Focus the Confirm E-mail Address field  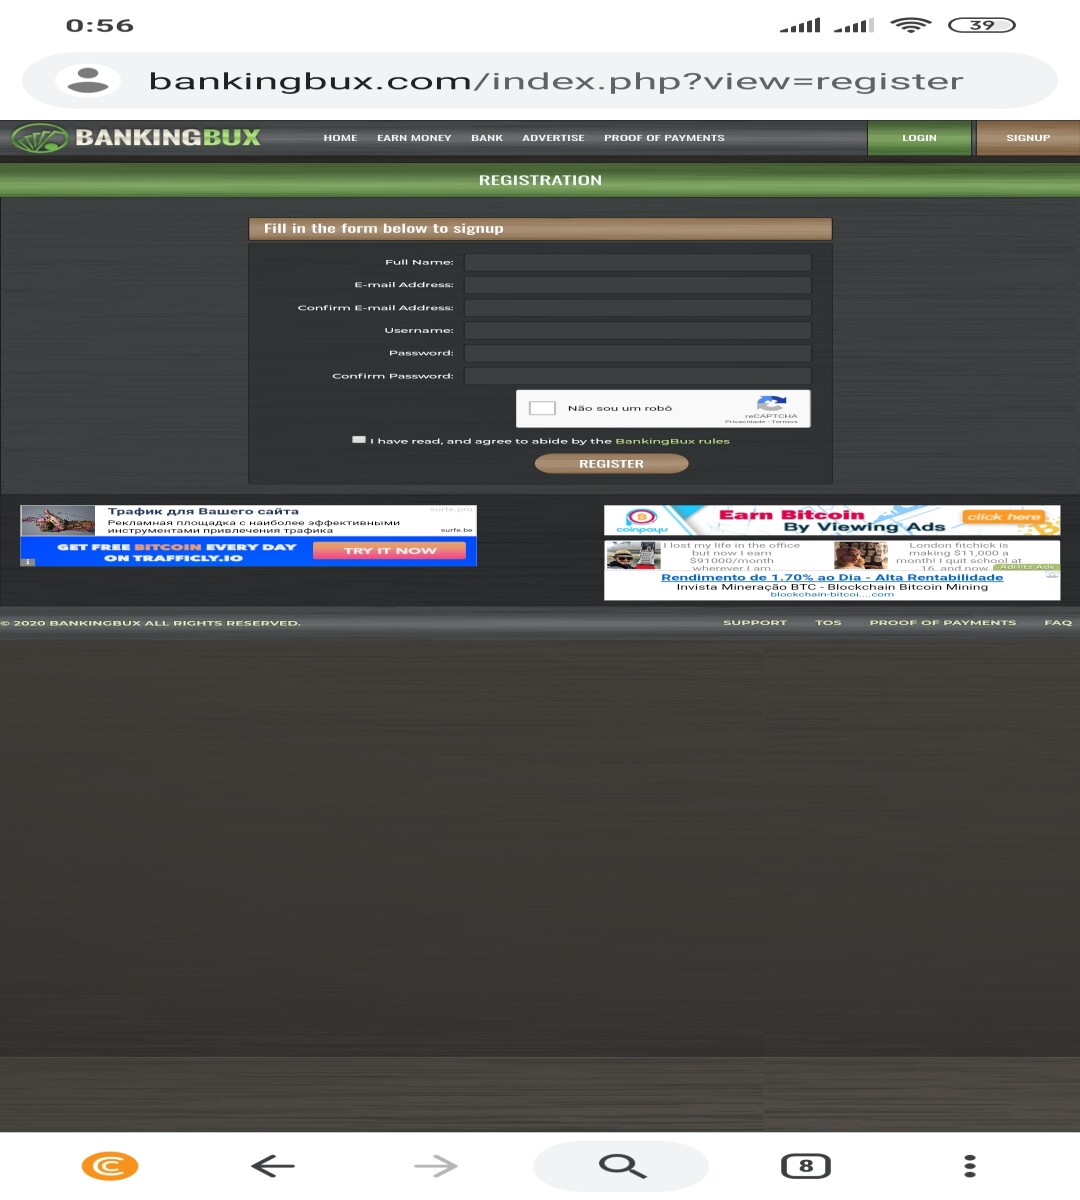638,308
